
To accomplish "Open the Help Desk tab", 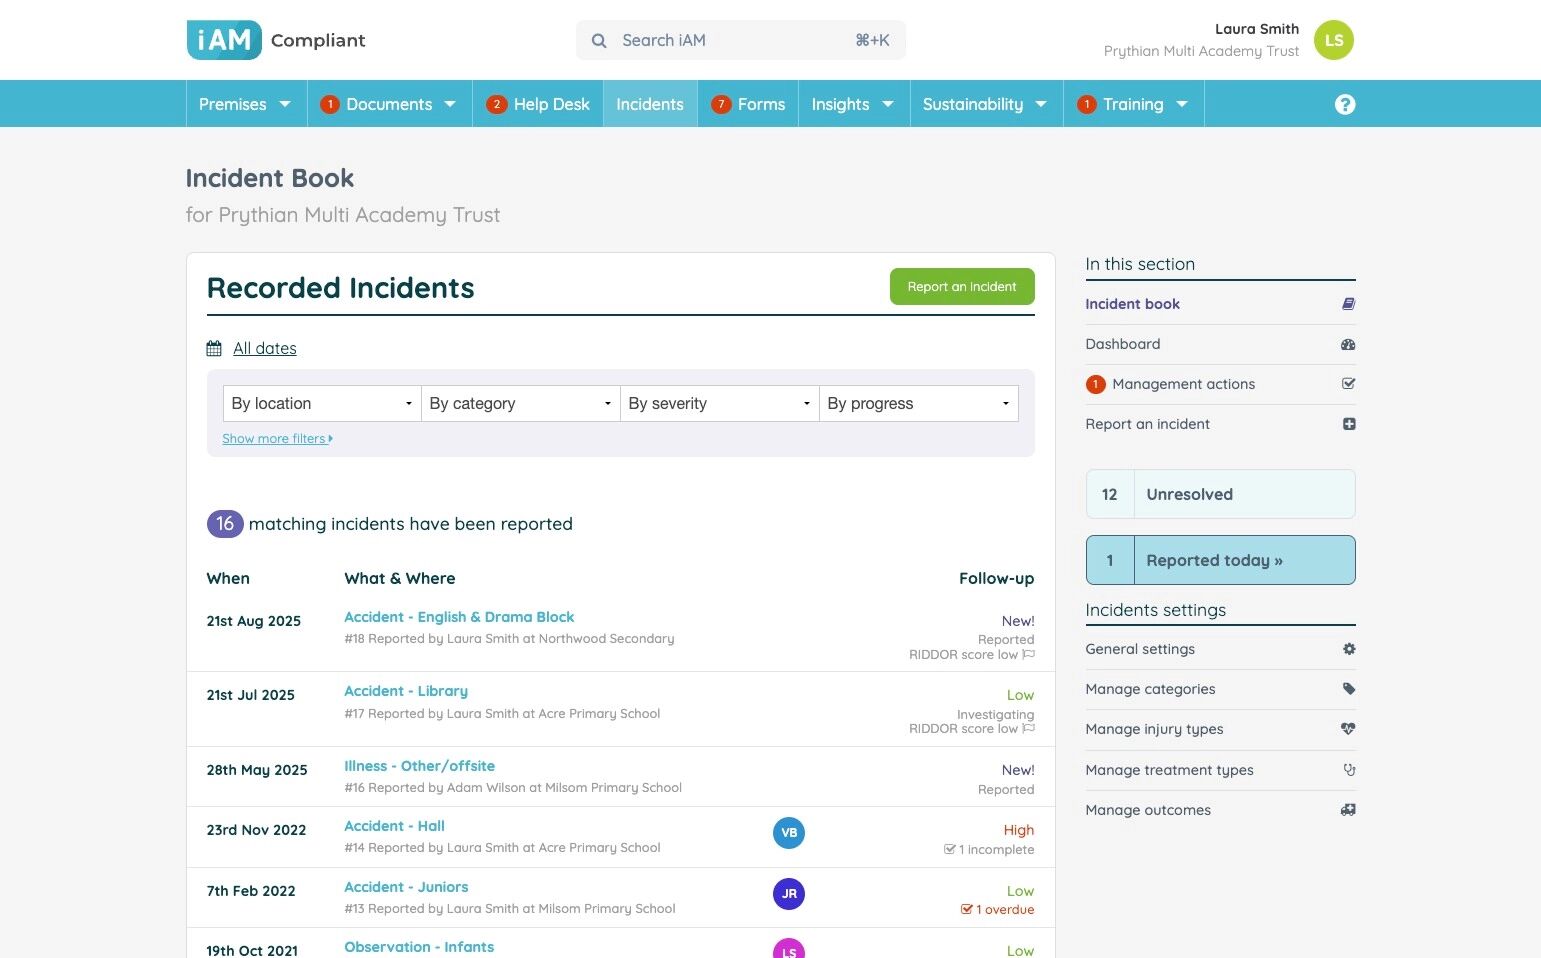I will pos(538,104).
